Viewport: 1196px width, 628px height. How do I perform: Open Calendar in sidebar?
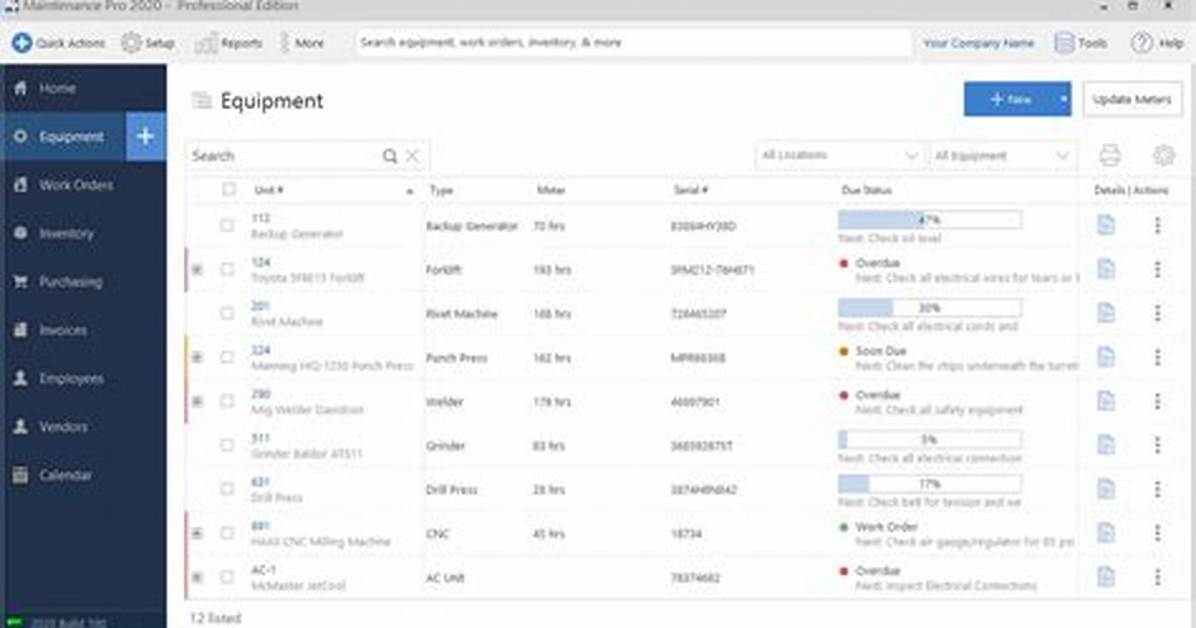pyautogui.click(x=83, y=475)
